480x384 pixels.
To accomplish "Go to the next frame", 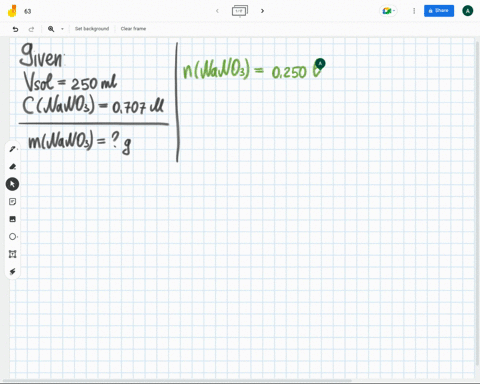I will click(x=262, y=11).
